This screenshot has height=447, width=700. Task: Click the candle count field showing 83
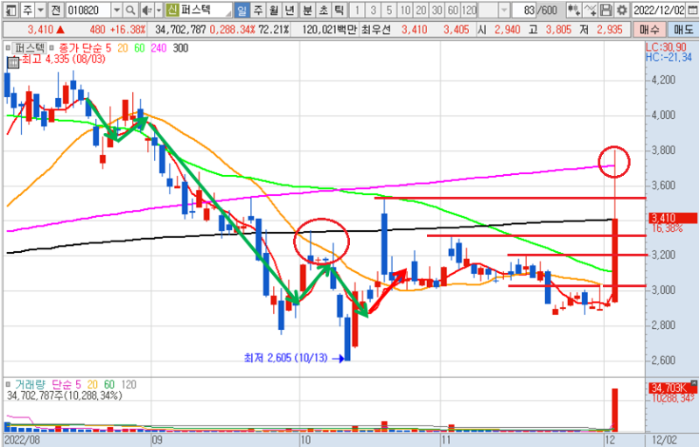point(524,10)
